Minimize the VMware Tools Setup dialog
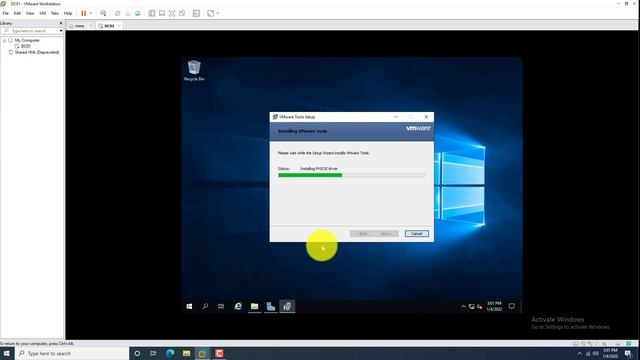 (396, 117)
